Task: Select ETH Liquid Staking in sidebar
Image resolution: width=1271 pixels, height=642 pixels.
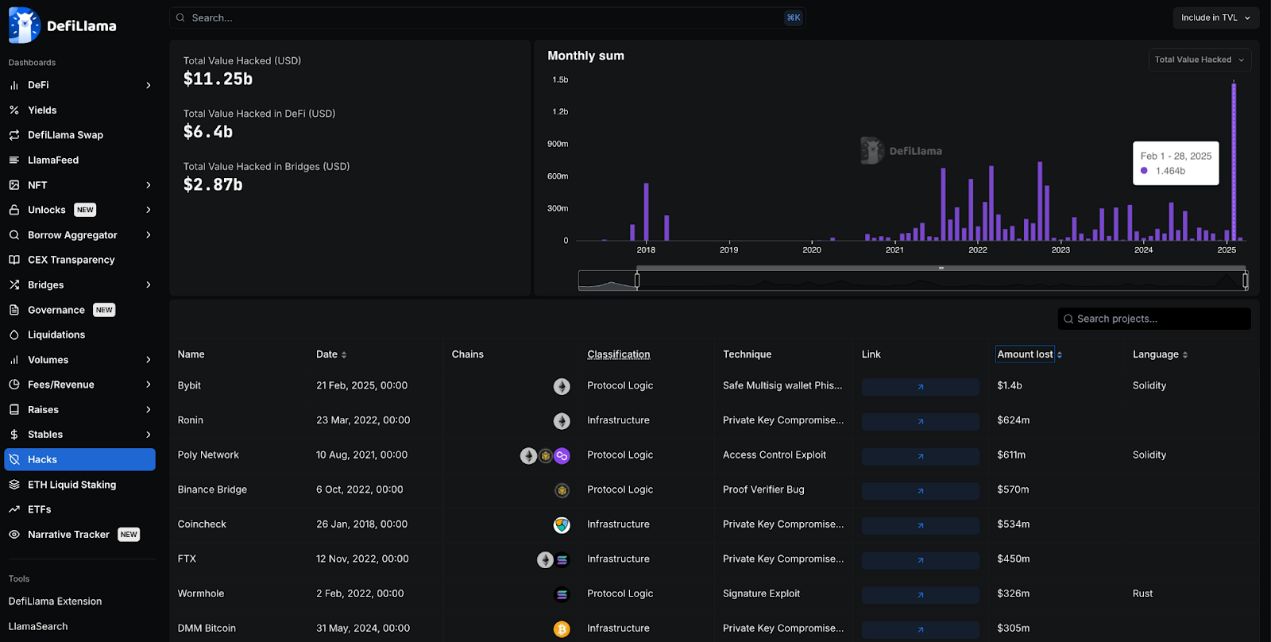Action: (x=72, y=485)
